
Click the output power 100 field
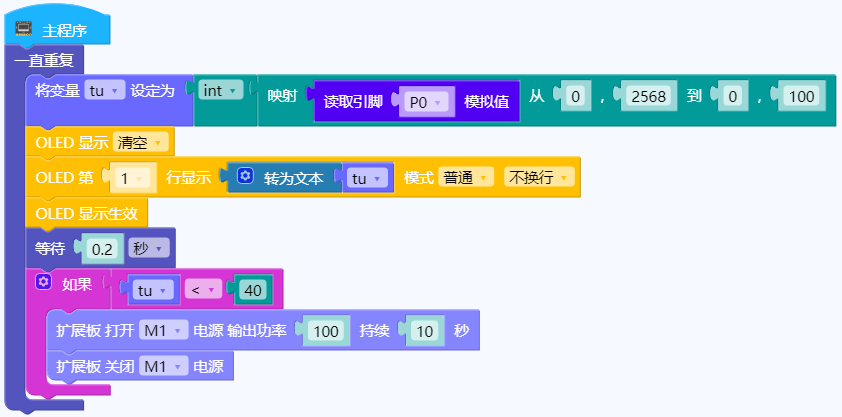tap(326, 331)
